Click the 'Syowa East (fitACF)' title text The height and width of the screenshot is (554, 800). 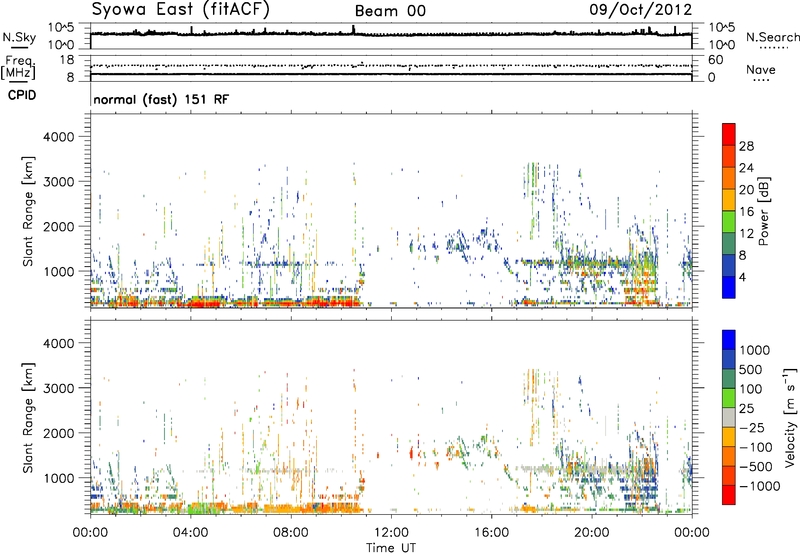point(180,9)
